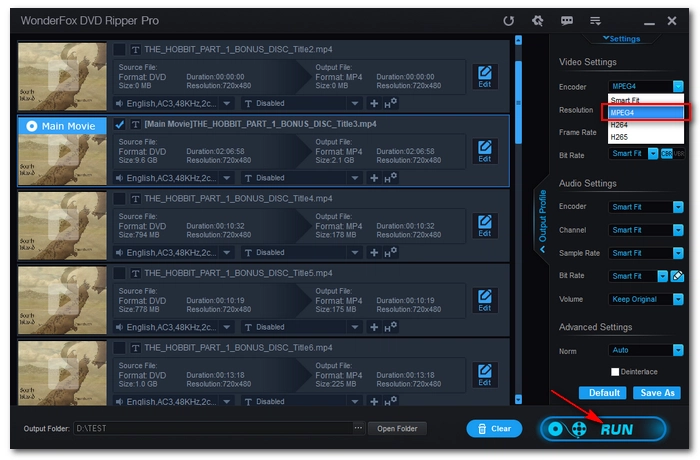The width and height of the screenshot is (700, 460).
Task: Select H264 in the encoder list
Action: pyautogui.click(x=646, y=125)
